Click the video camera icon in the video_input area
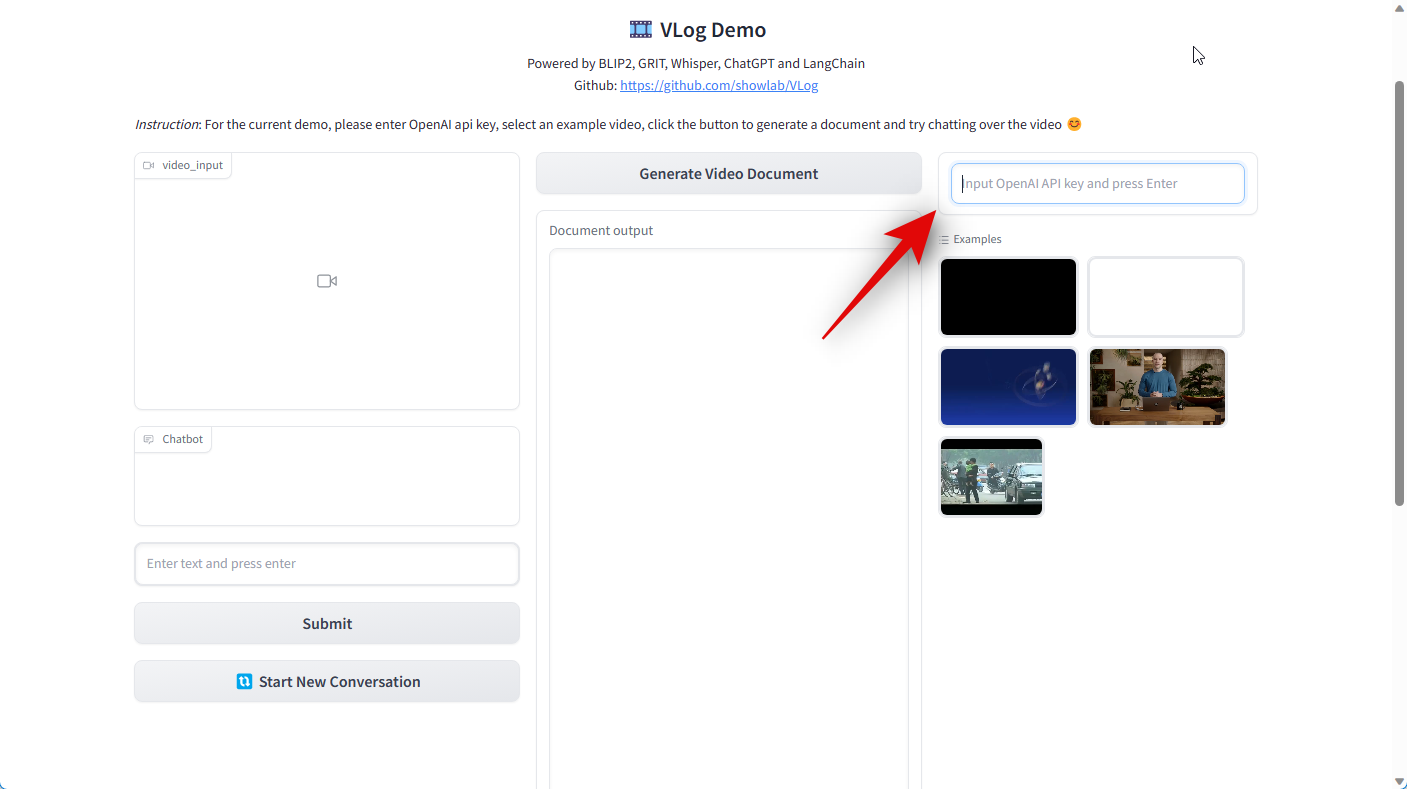This screenshot has width=1407, height=789. coord(327,281)
